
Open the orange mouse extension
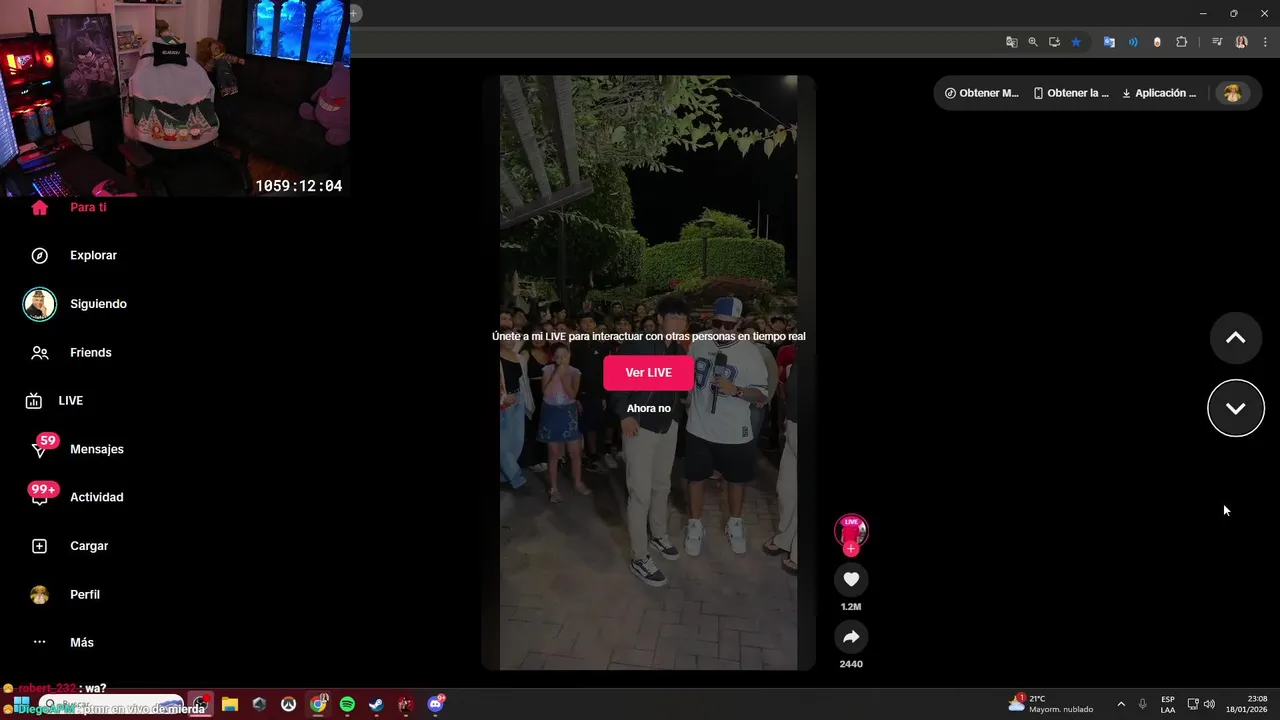tap(1157, 42)
